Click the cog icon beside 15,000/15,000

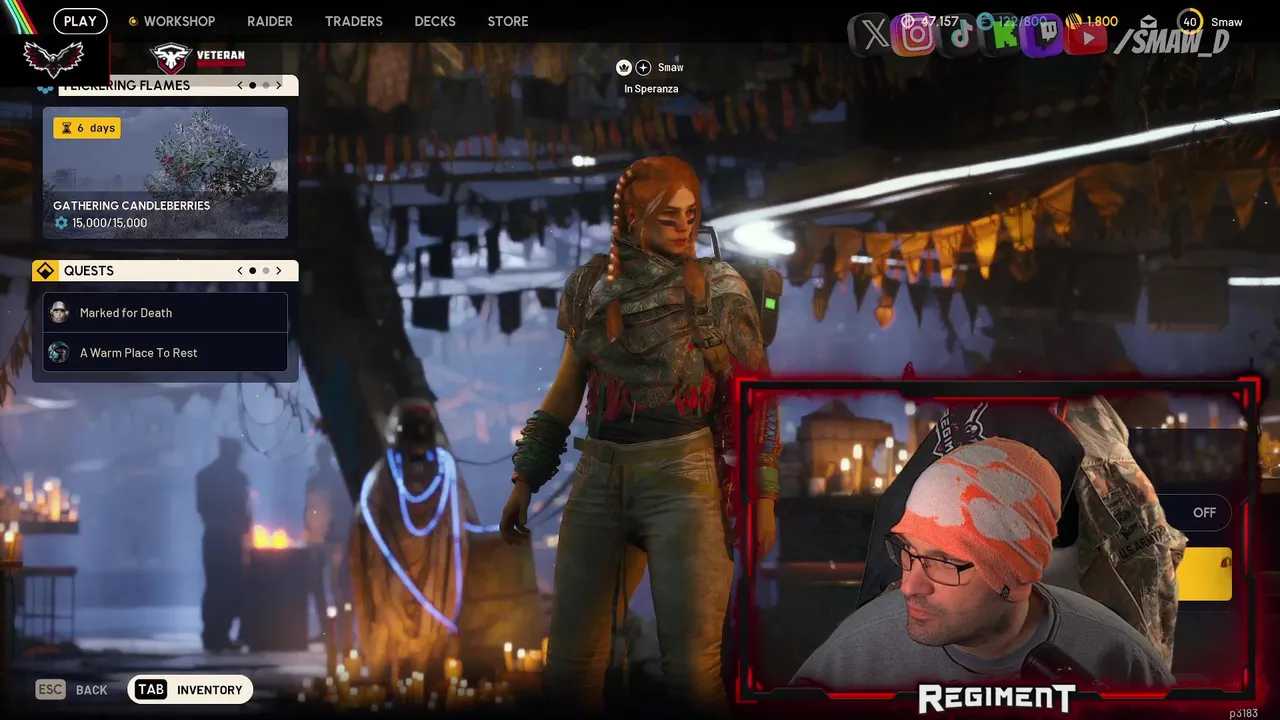click(61, 223)
